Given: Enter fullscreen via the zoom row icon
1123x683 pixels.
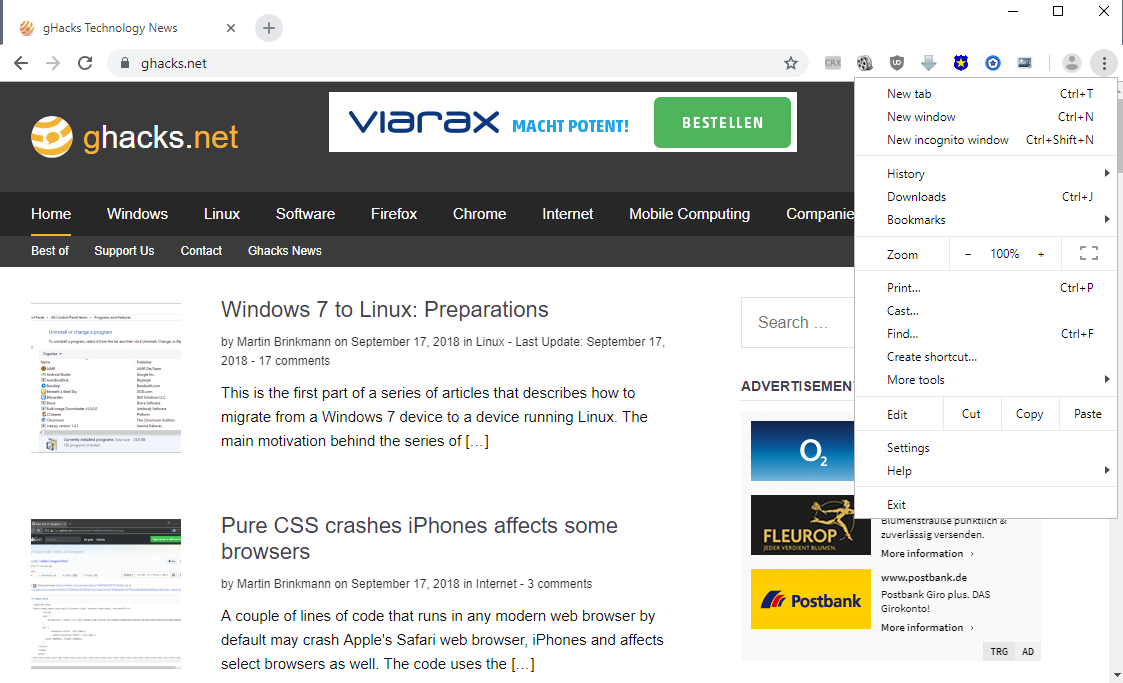Looking at the screenshot, I should [x=1089, y=253].
